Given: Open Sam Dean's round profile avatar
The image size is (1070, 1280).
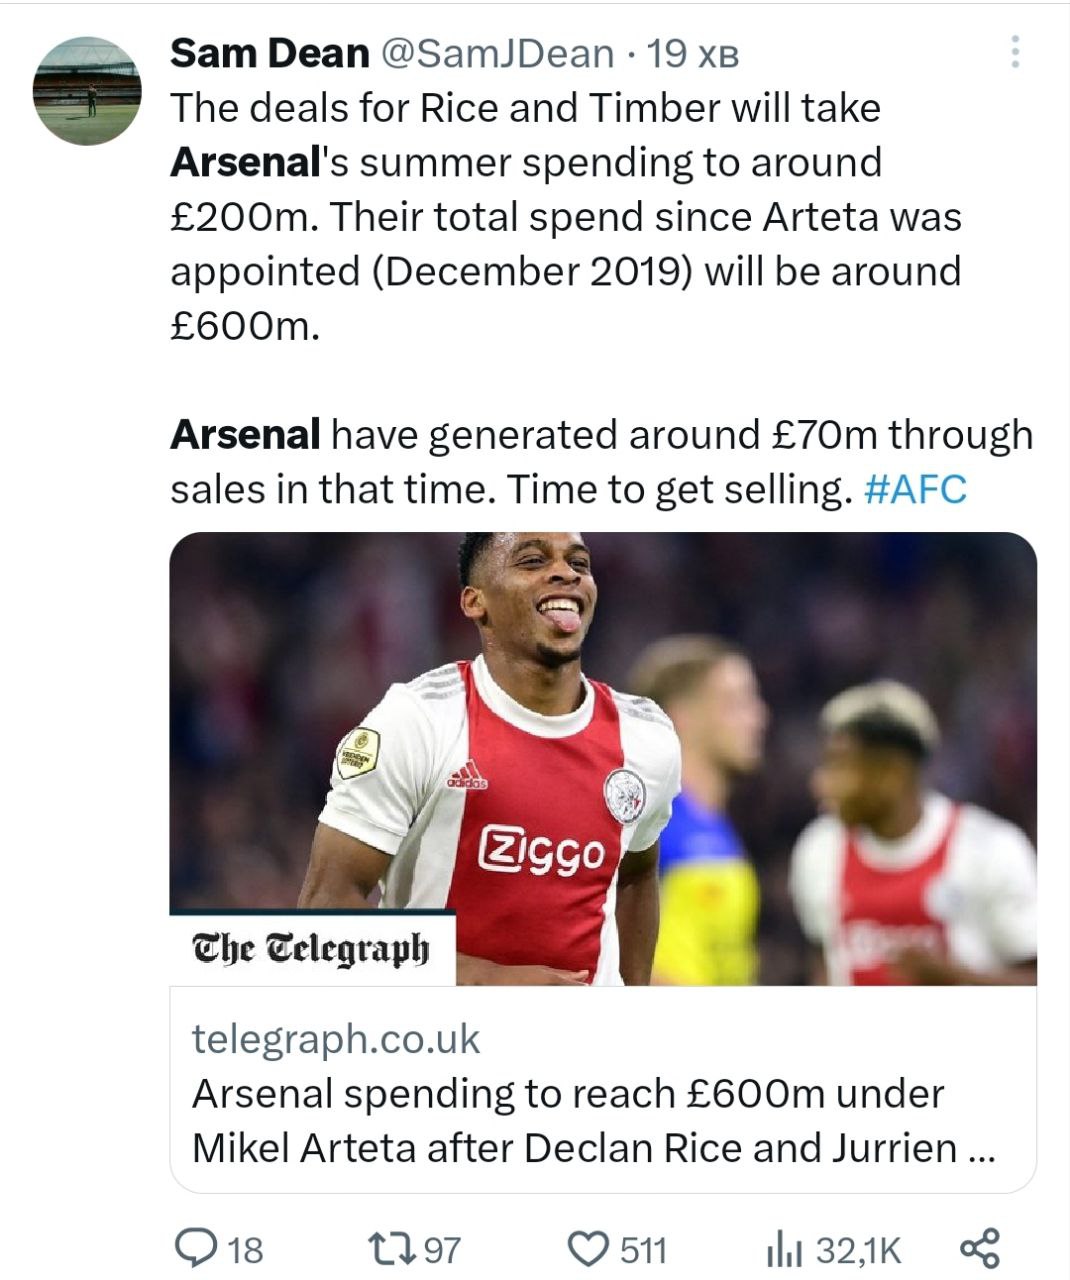Looking at the screenshot, I should 87,91.
